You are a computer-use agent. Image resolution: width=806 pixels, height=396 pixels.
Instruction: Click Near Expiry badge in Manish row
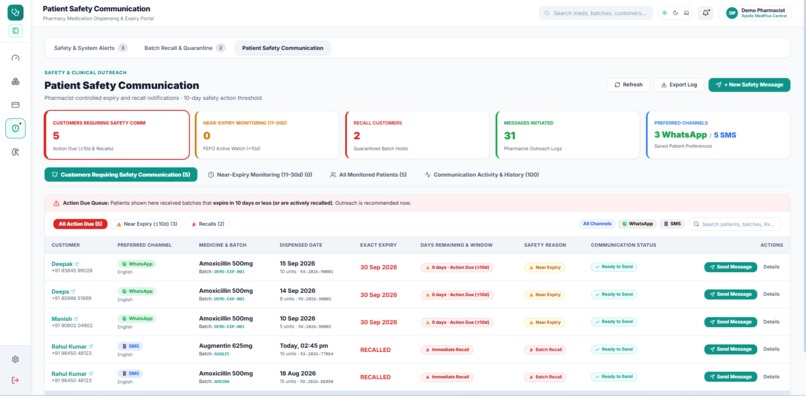pyautogui.click(x=544, y=322)
